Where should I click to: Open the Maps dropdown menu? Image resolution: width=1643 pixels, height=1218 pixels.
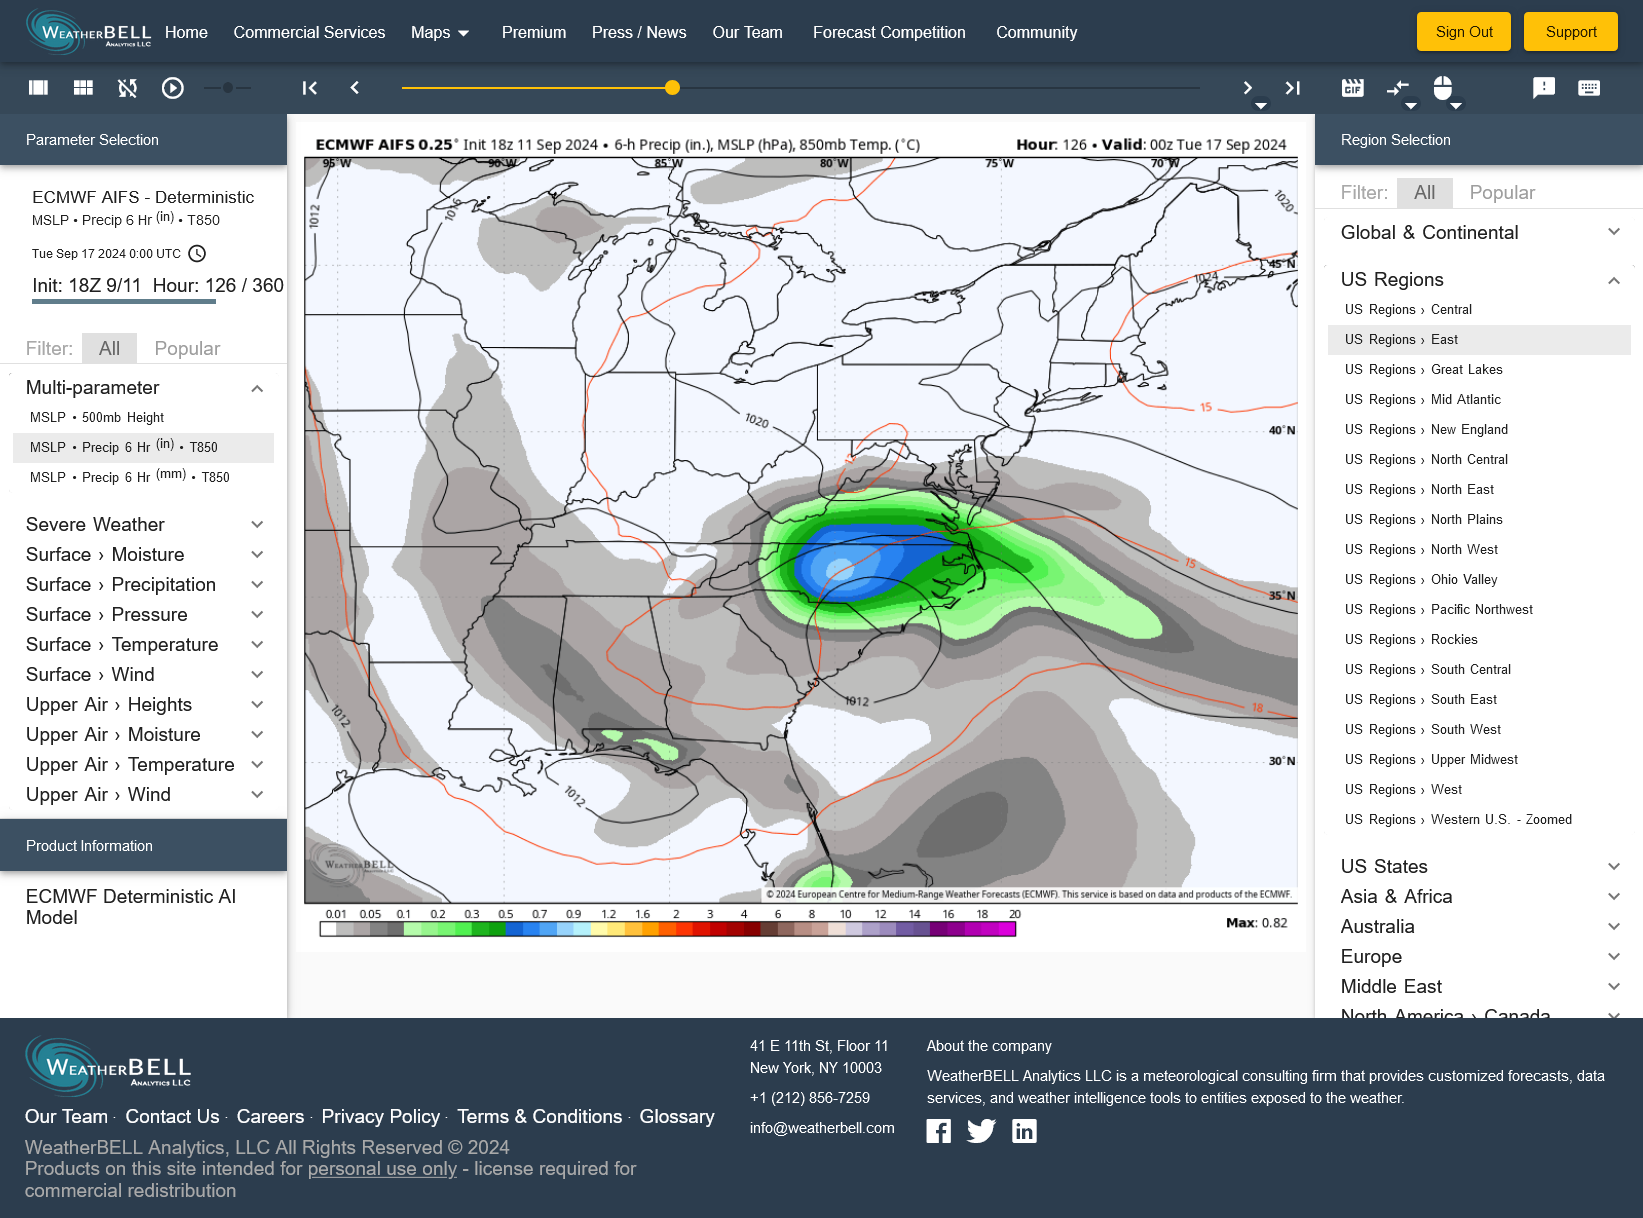click(x=440, y=32)
